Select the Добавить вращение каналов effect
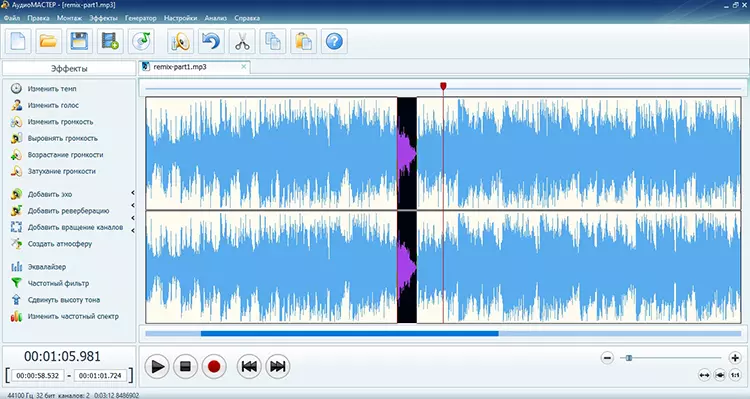This screenshot has width=750, height=399. [75, 227]
